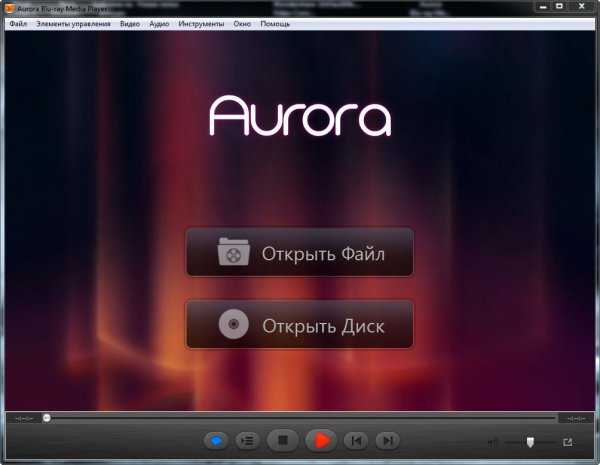Show the playlist with the list icon

pyautogui.click(x=248, y=441)
